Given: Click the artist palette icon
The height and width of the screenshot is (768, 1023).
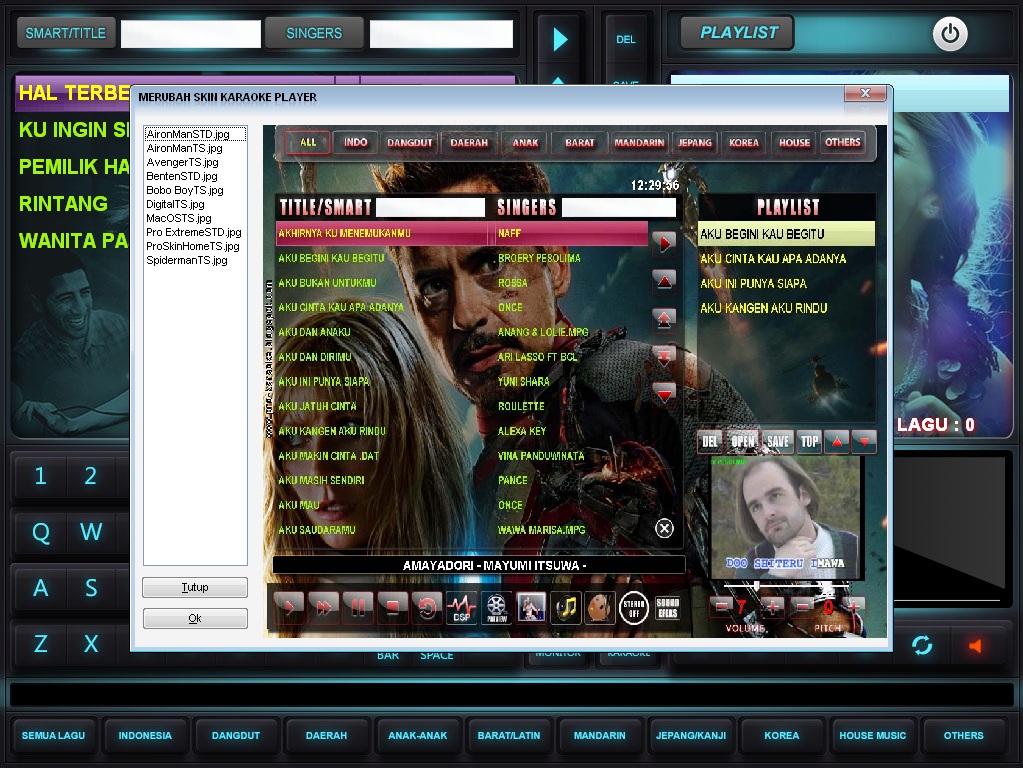Looking at the screenshot, I should [599, 607].
